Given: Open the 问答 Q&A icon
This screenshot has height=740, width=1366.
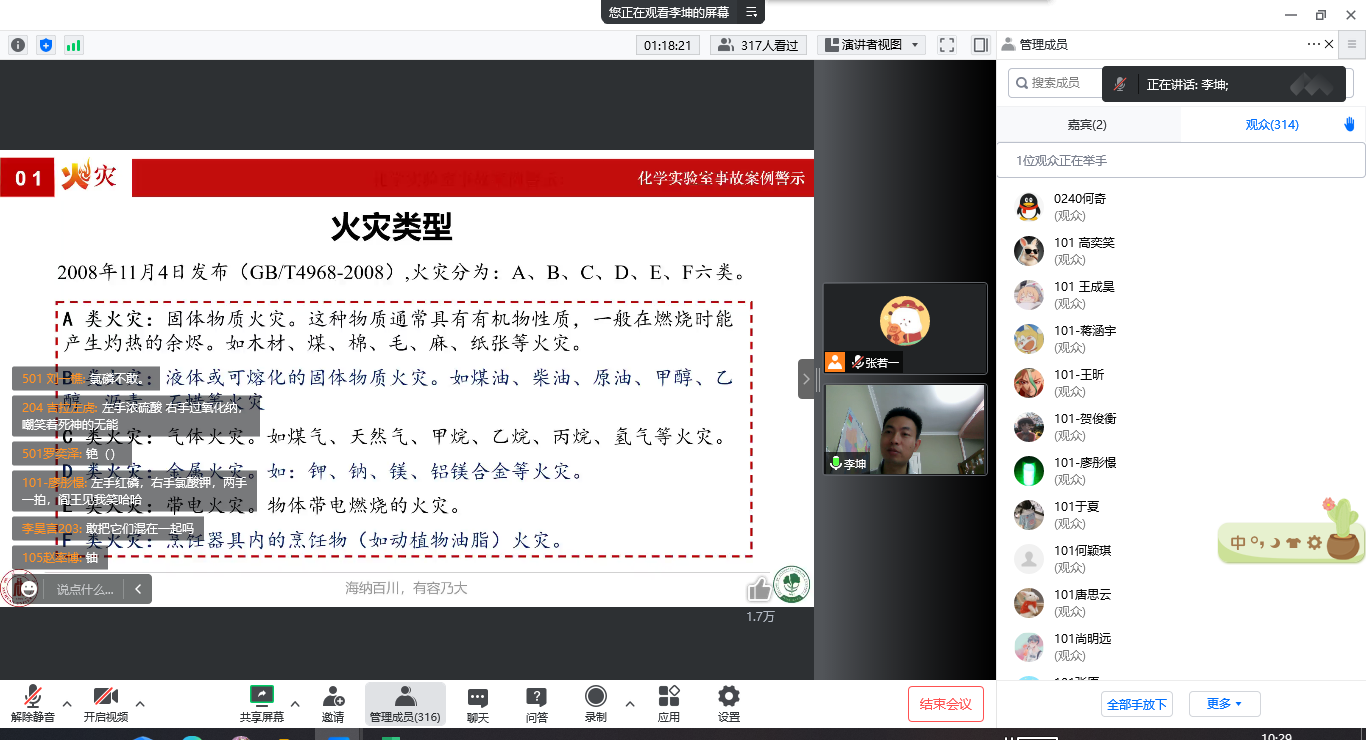Looking at the screenshot, I should [x=536, y=704].
